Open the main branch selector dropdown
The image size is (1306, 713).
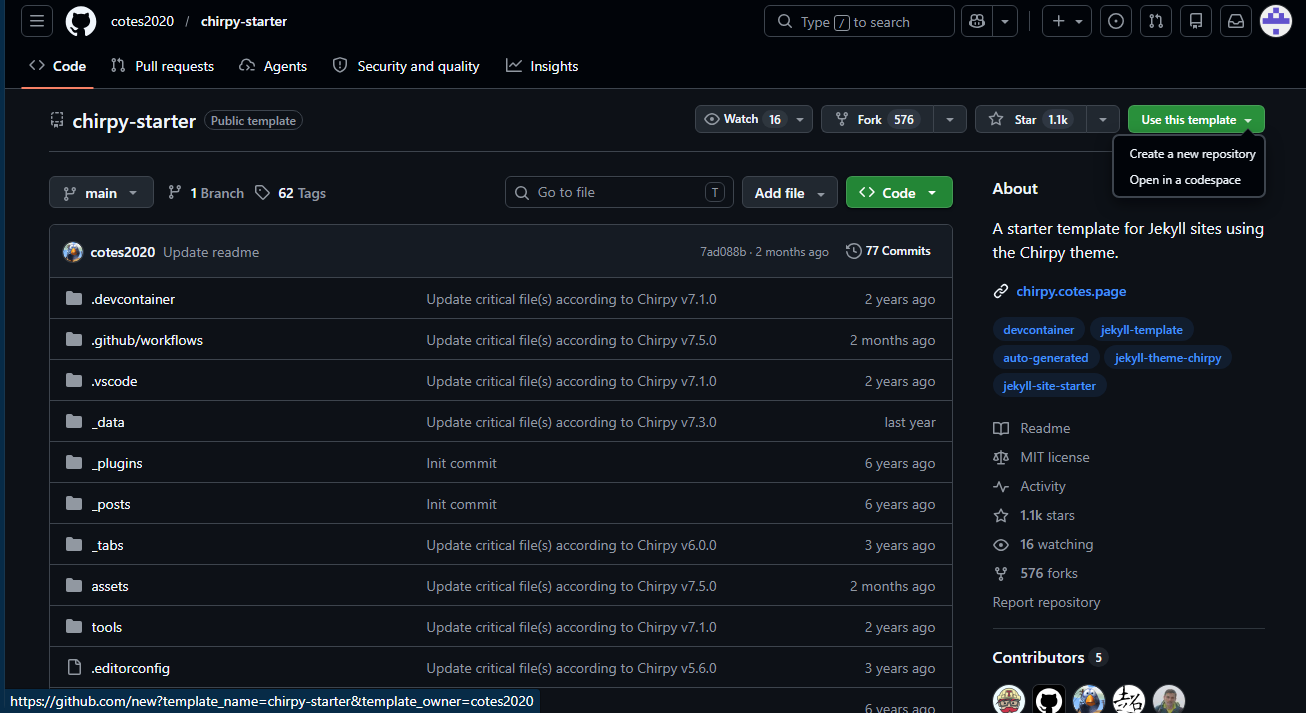tap(101, 193)
